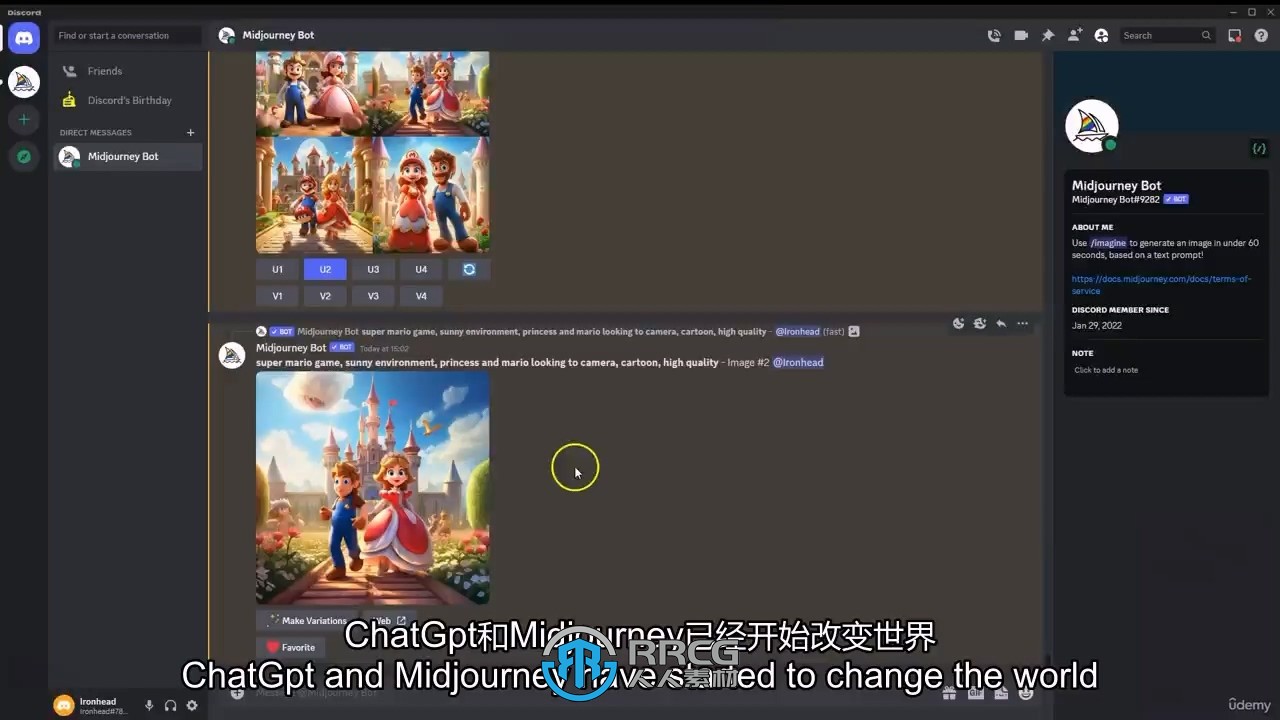Create variations with V2 button
This screenshot has height=720, width=1280.
tap(325, 296)
